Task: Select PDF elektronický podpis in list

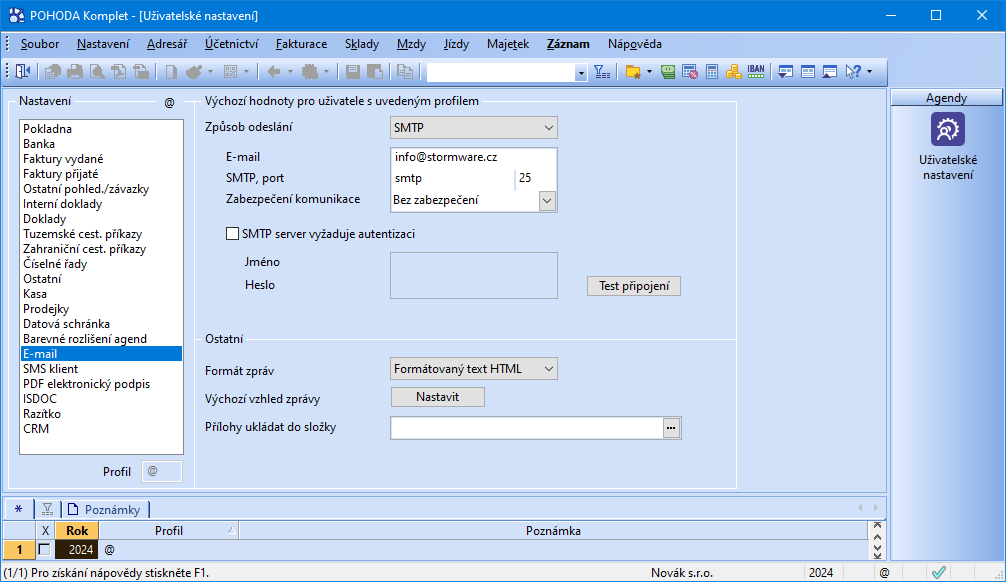Action: click(x=101, y=384)
